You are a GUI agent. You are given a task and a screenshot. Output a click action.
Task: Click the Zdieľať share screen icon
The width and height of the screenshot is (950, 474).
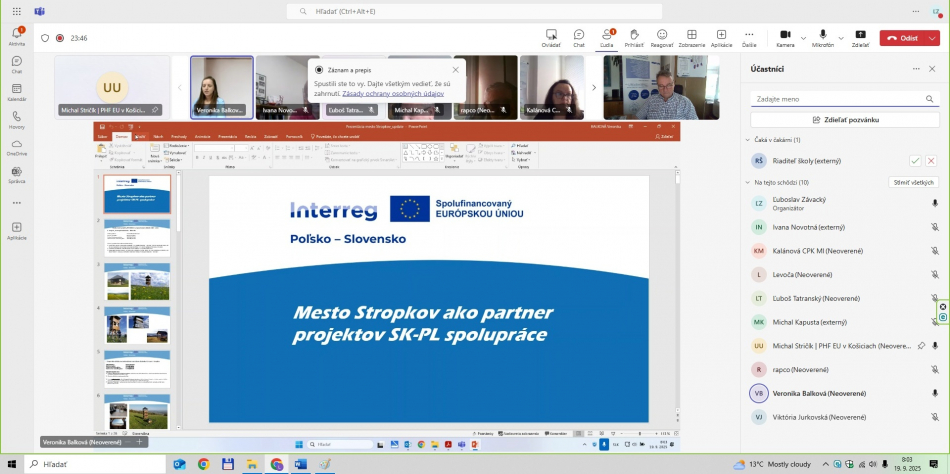tap(860, 37)
